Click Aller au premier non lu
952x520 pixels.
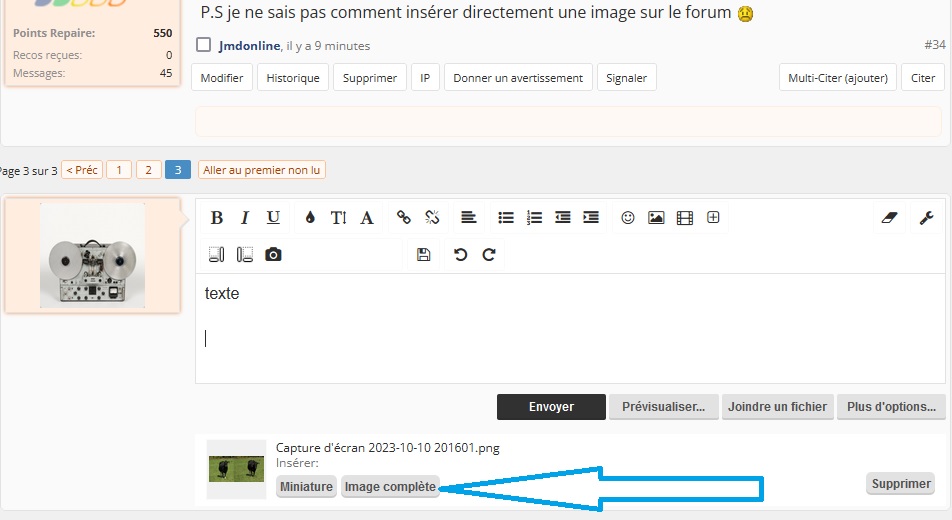coord(262,170)
